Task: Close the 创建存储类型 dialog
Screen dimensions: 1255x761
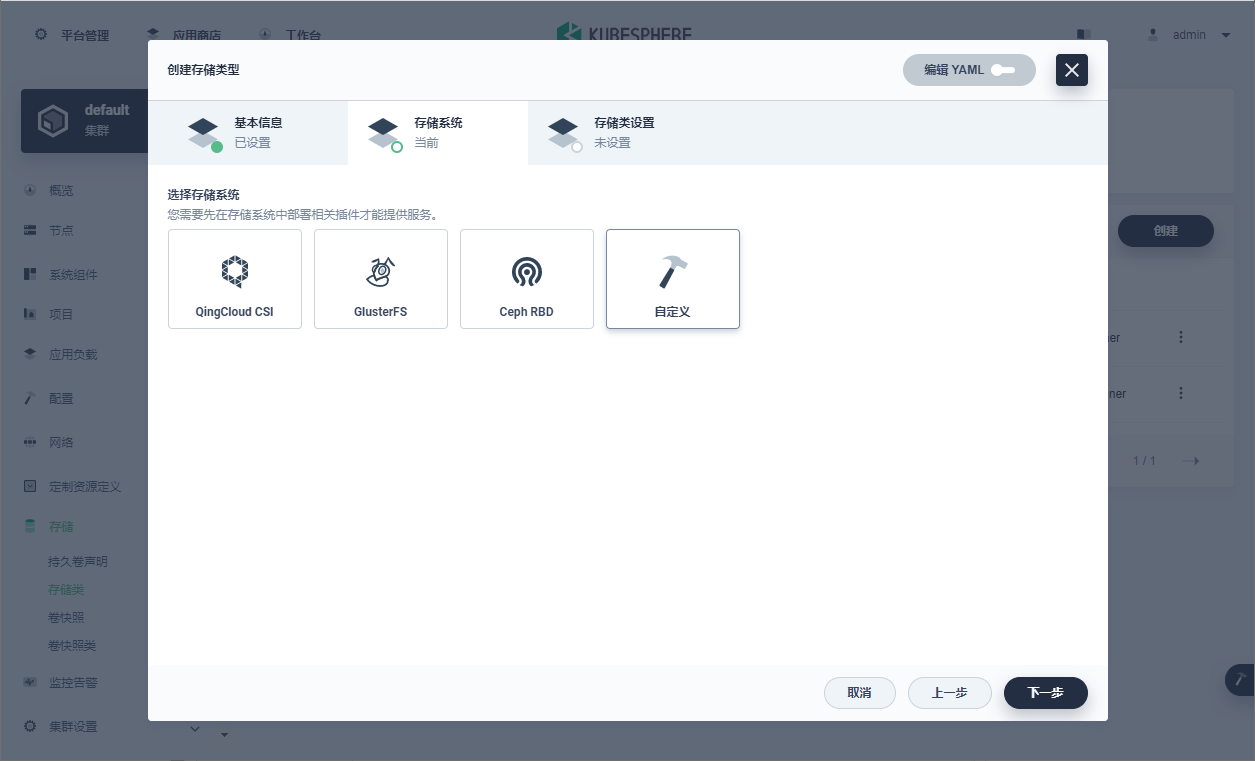Action: tap(1072, 70)
